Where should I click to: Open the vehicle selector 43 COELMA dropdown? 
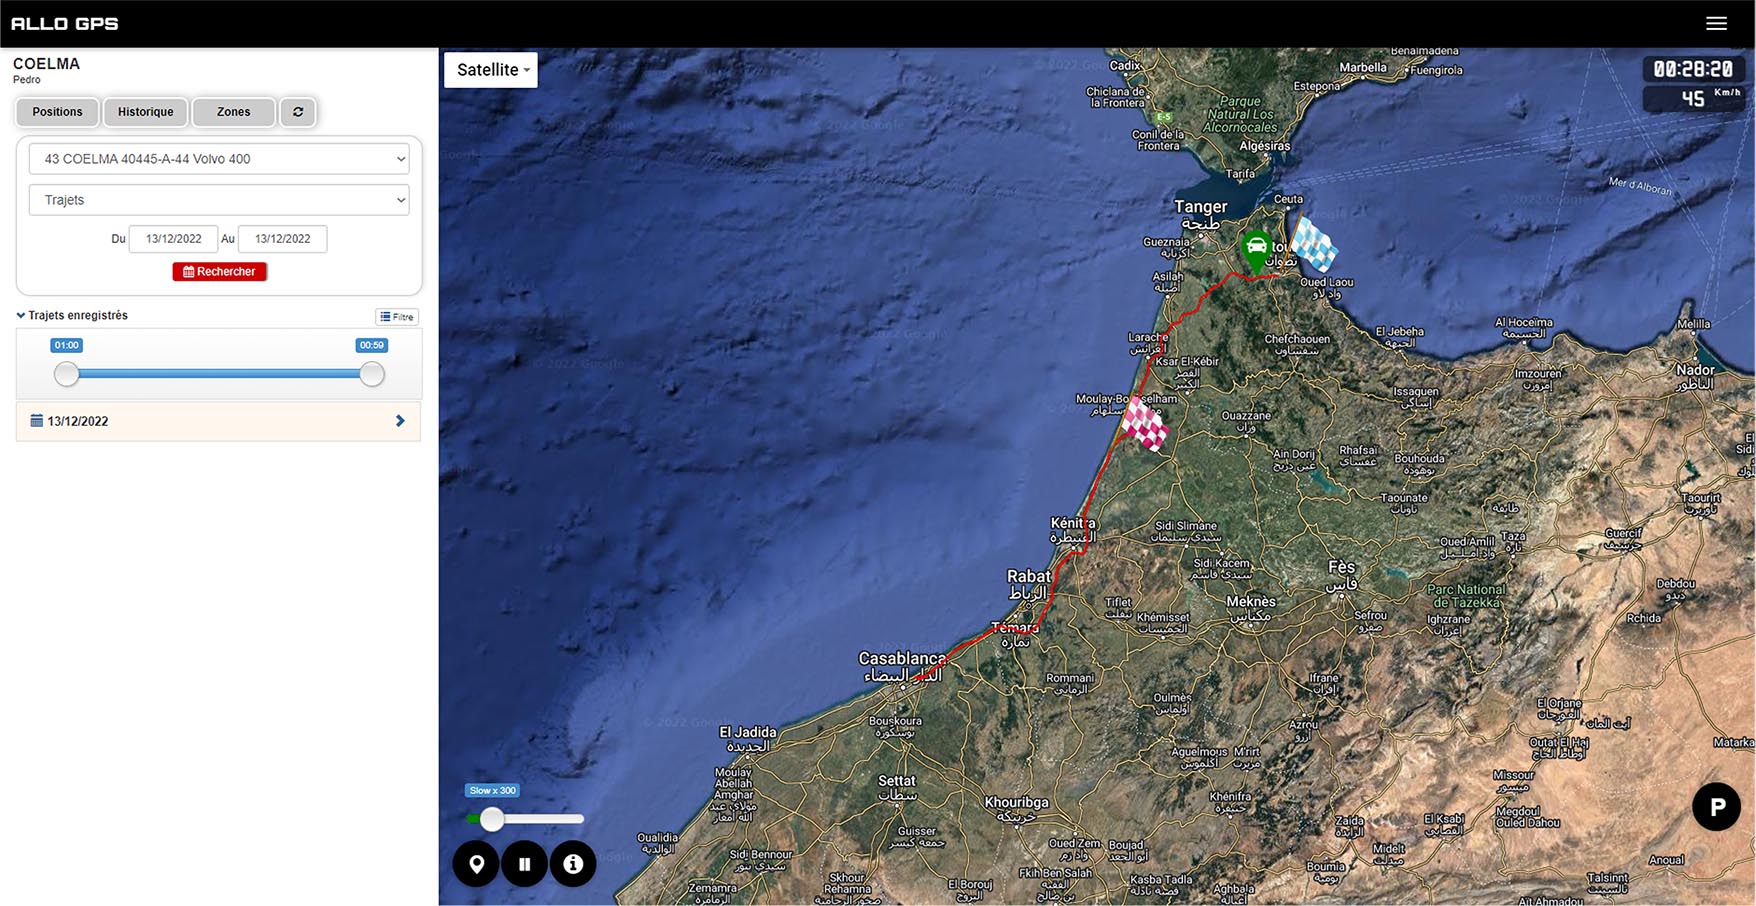click(219, 159)
